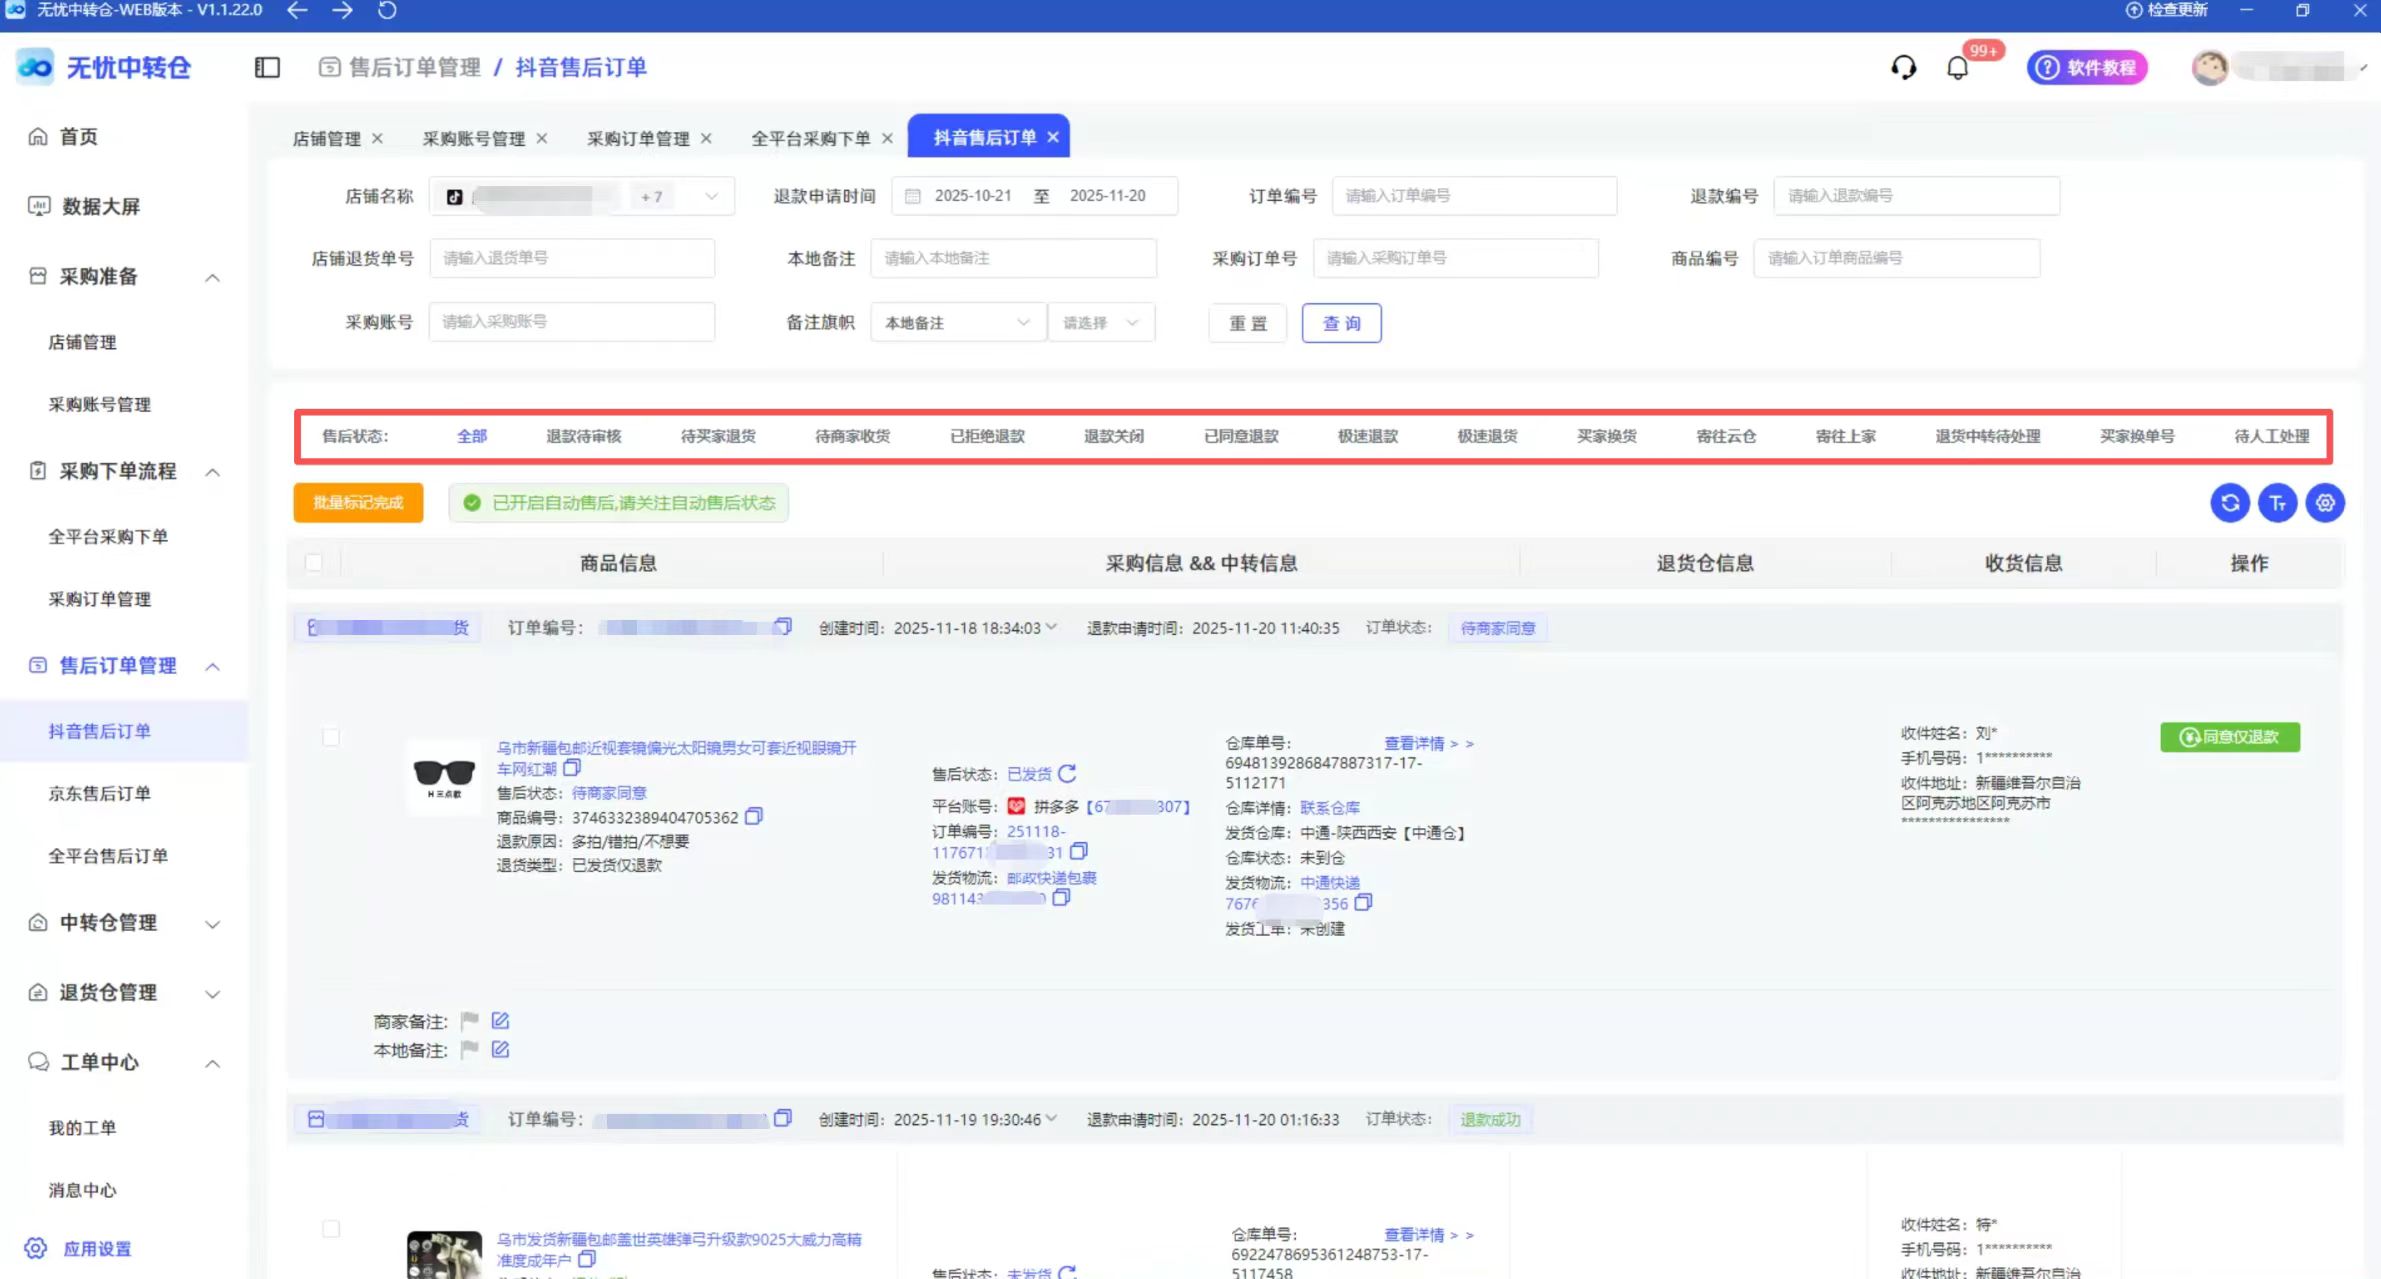Edit local note with the 本地备注 pencil icon
The width and height of the screenshot is (2381, 1279).
click(x=500, y=1049)
